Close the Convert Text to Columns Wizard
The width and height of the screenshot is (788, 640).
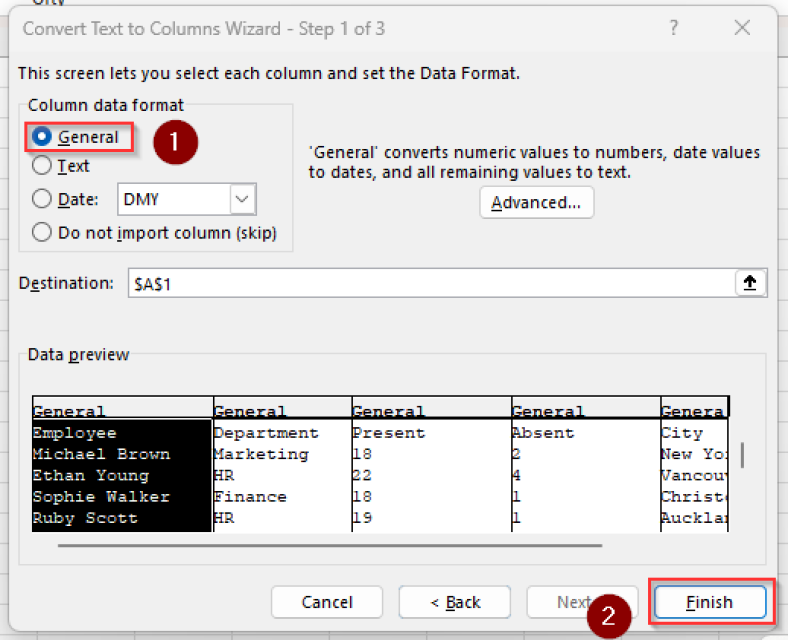pos(742,28)
